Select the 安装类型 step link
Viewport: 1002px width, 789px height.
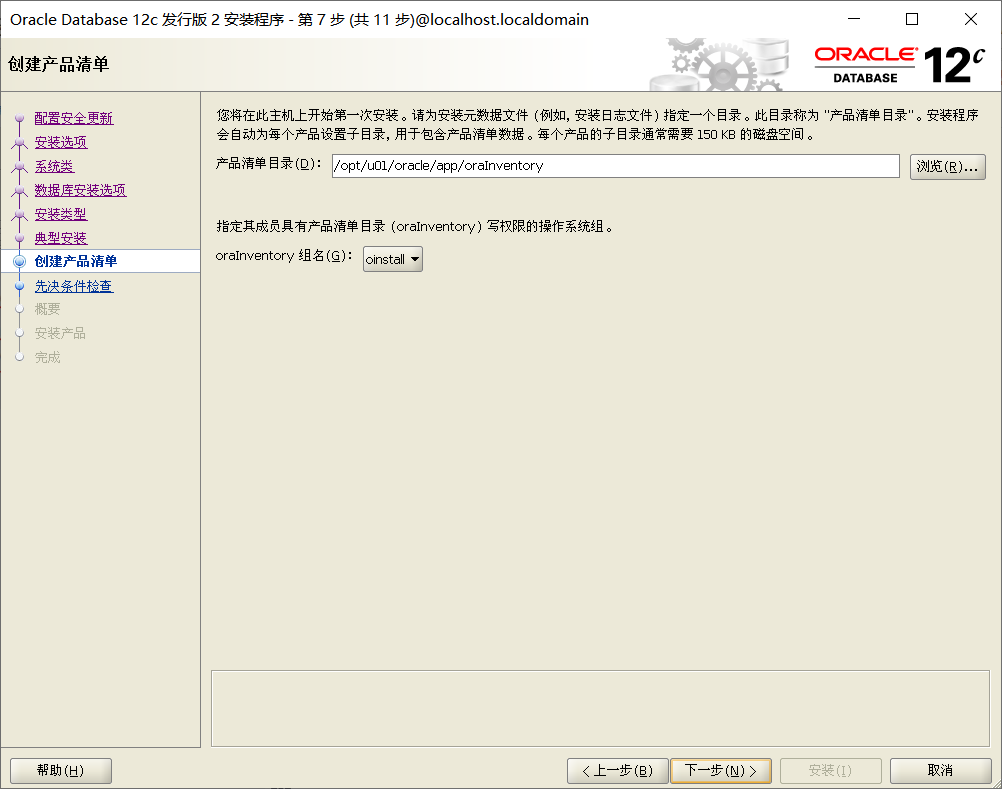[61, 214]
